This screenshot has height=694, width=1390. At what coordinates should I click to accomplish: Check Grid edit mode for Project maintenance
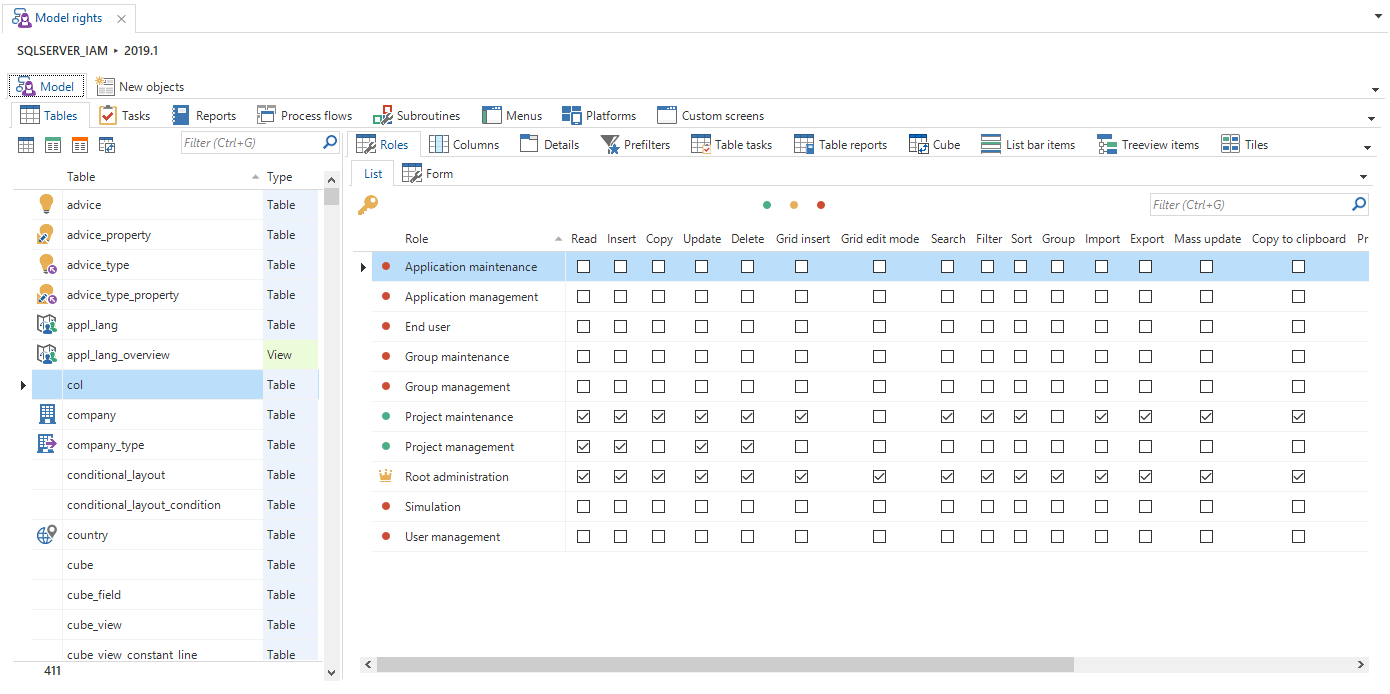pos(879,417)
